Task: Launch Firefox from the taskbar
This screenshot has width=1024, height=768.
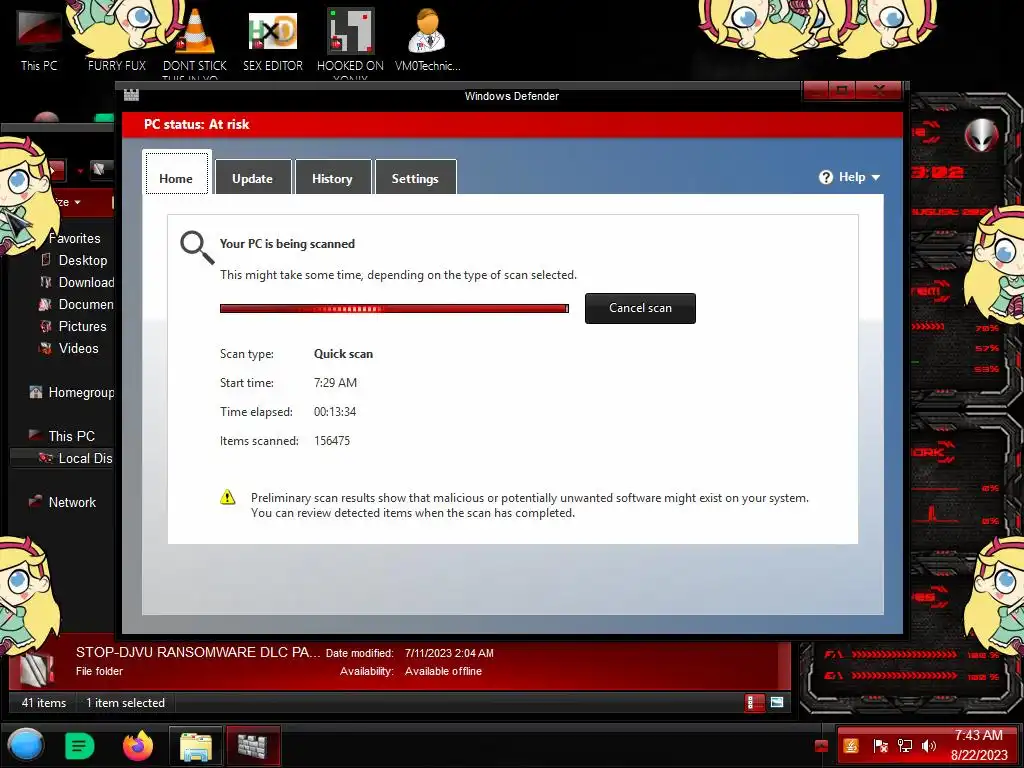Action: [138, 746]
